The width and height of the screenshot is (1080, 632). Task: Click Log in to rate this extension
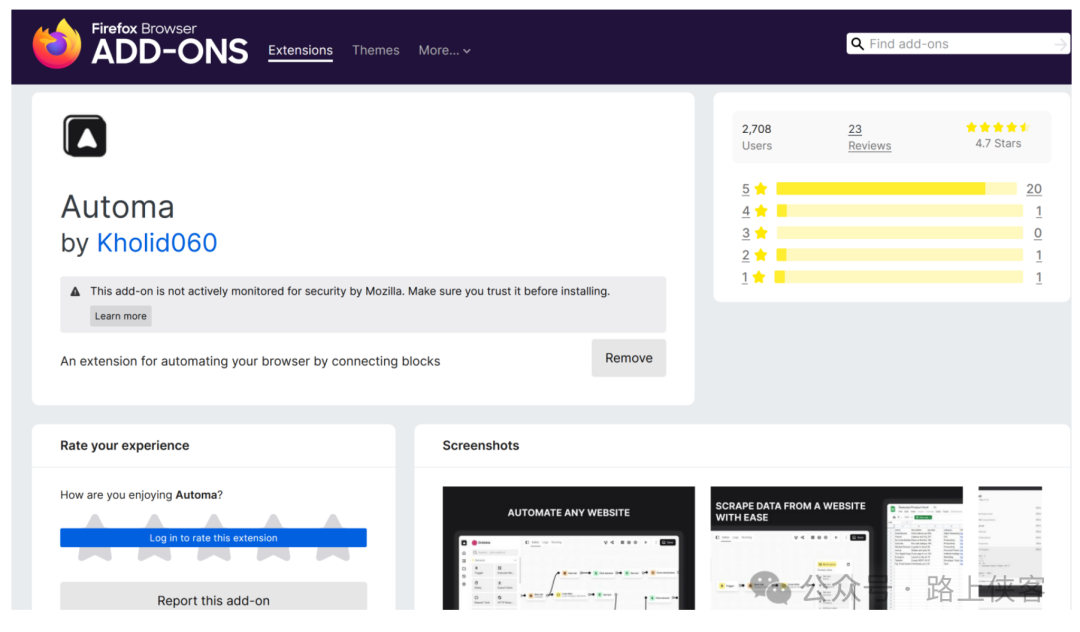click(214, 538)
